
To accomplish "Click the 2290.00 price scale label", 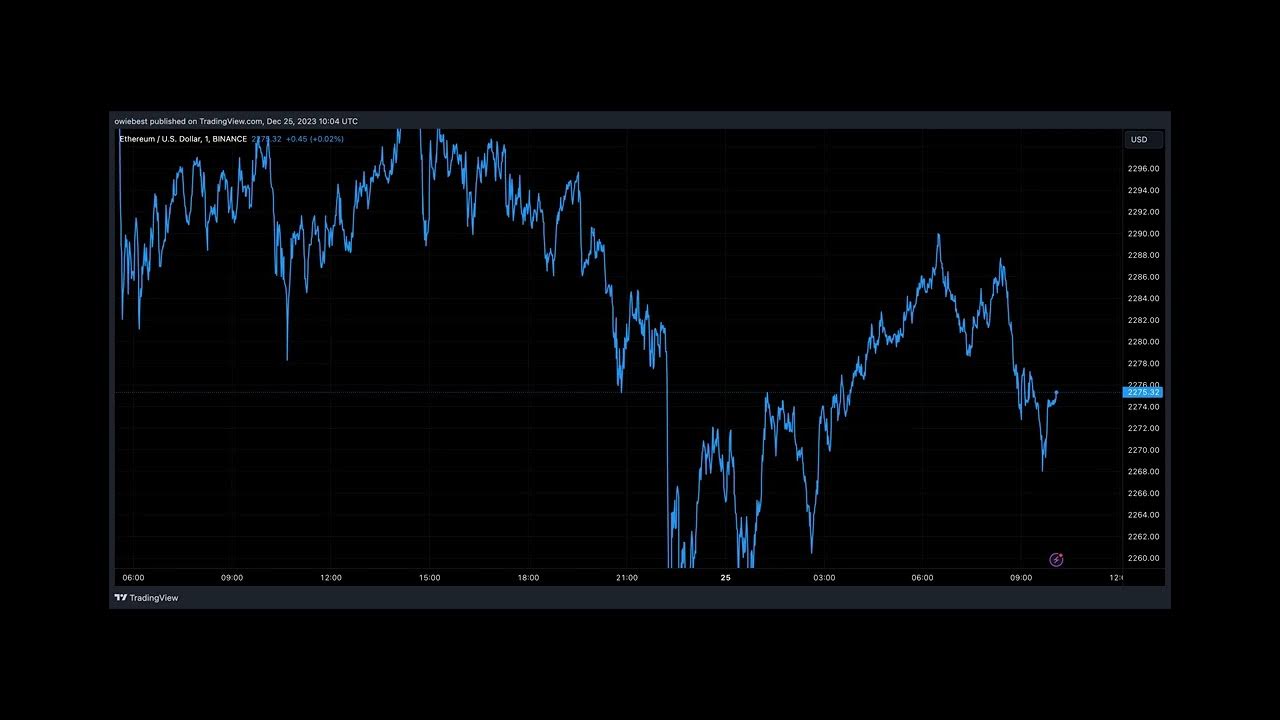I will [1143, 234].
